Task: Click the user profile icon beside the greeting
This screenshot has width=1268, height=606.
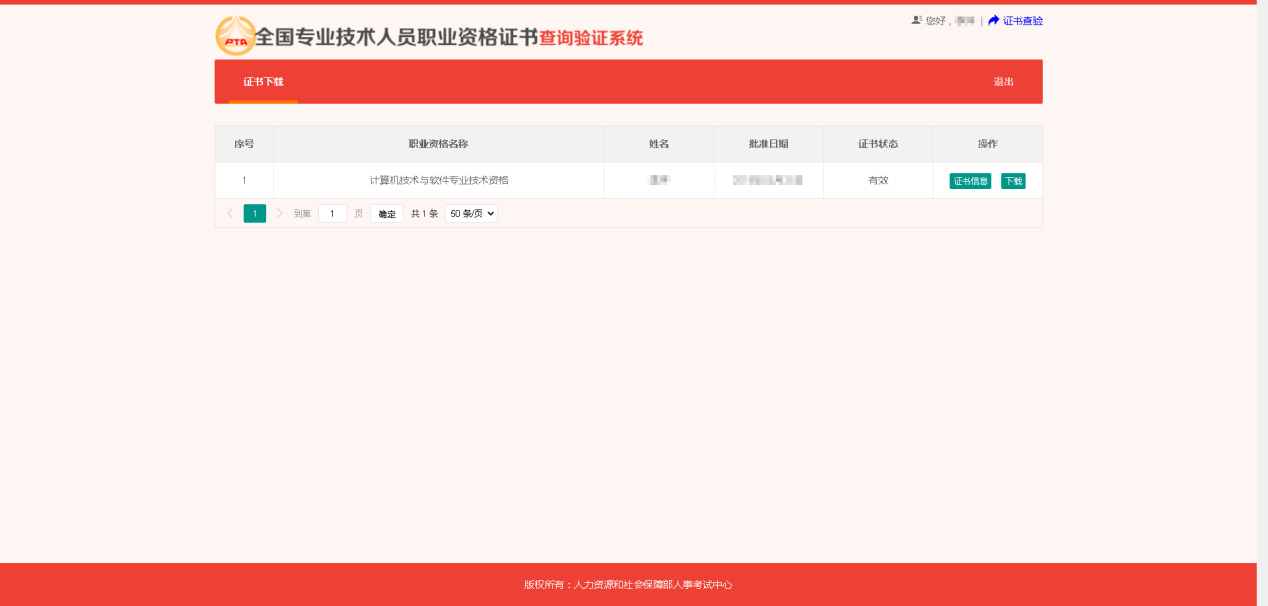Action: pyautogui.click(x=917, y=19)
